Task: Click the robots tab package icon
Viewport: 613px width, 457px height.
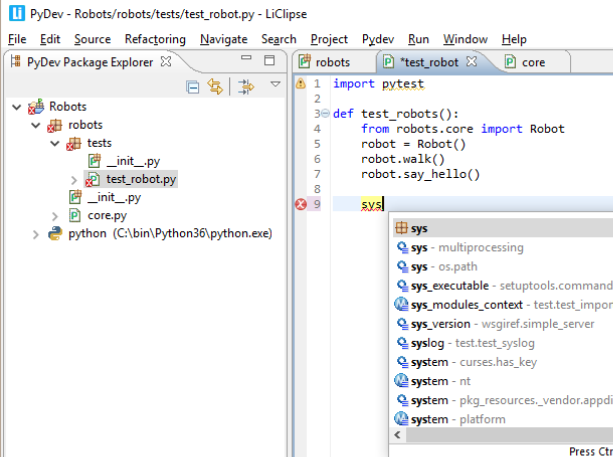Action: point(305,62)
